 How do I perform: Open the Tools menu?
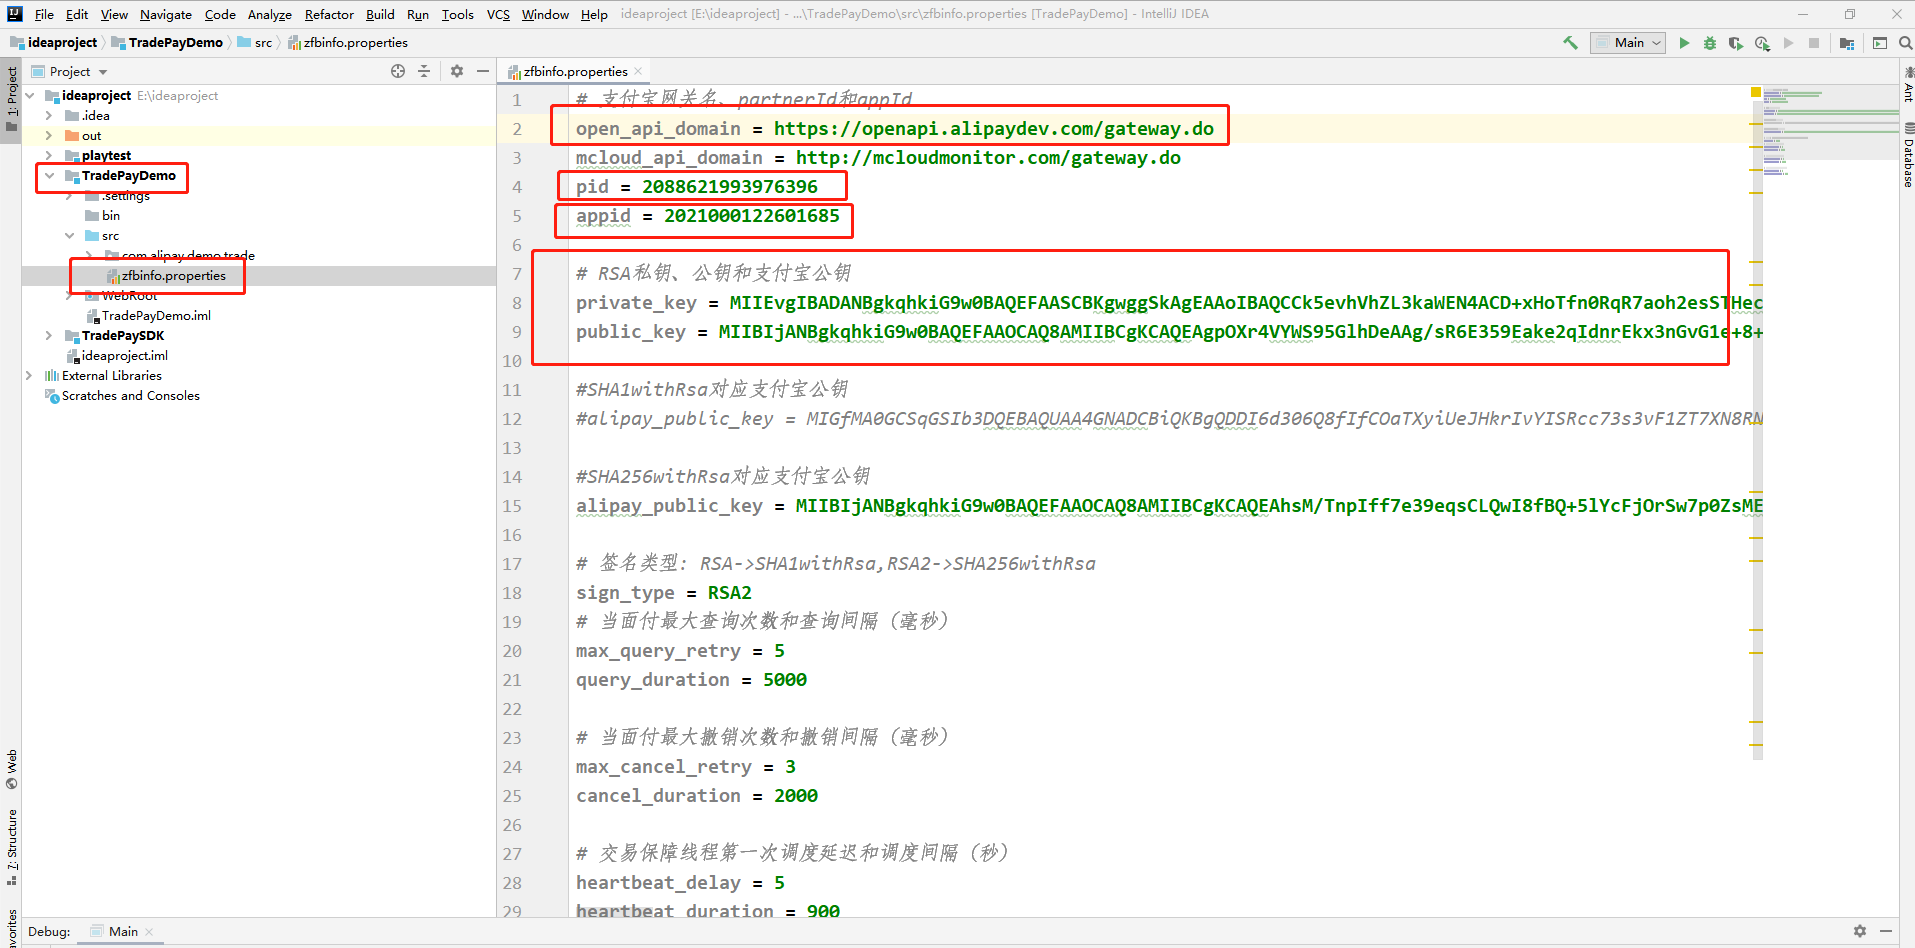tap(457, 14)
